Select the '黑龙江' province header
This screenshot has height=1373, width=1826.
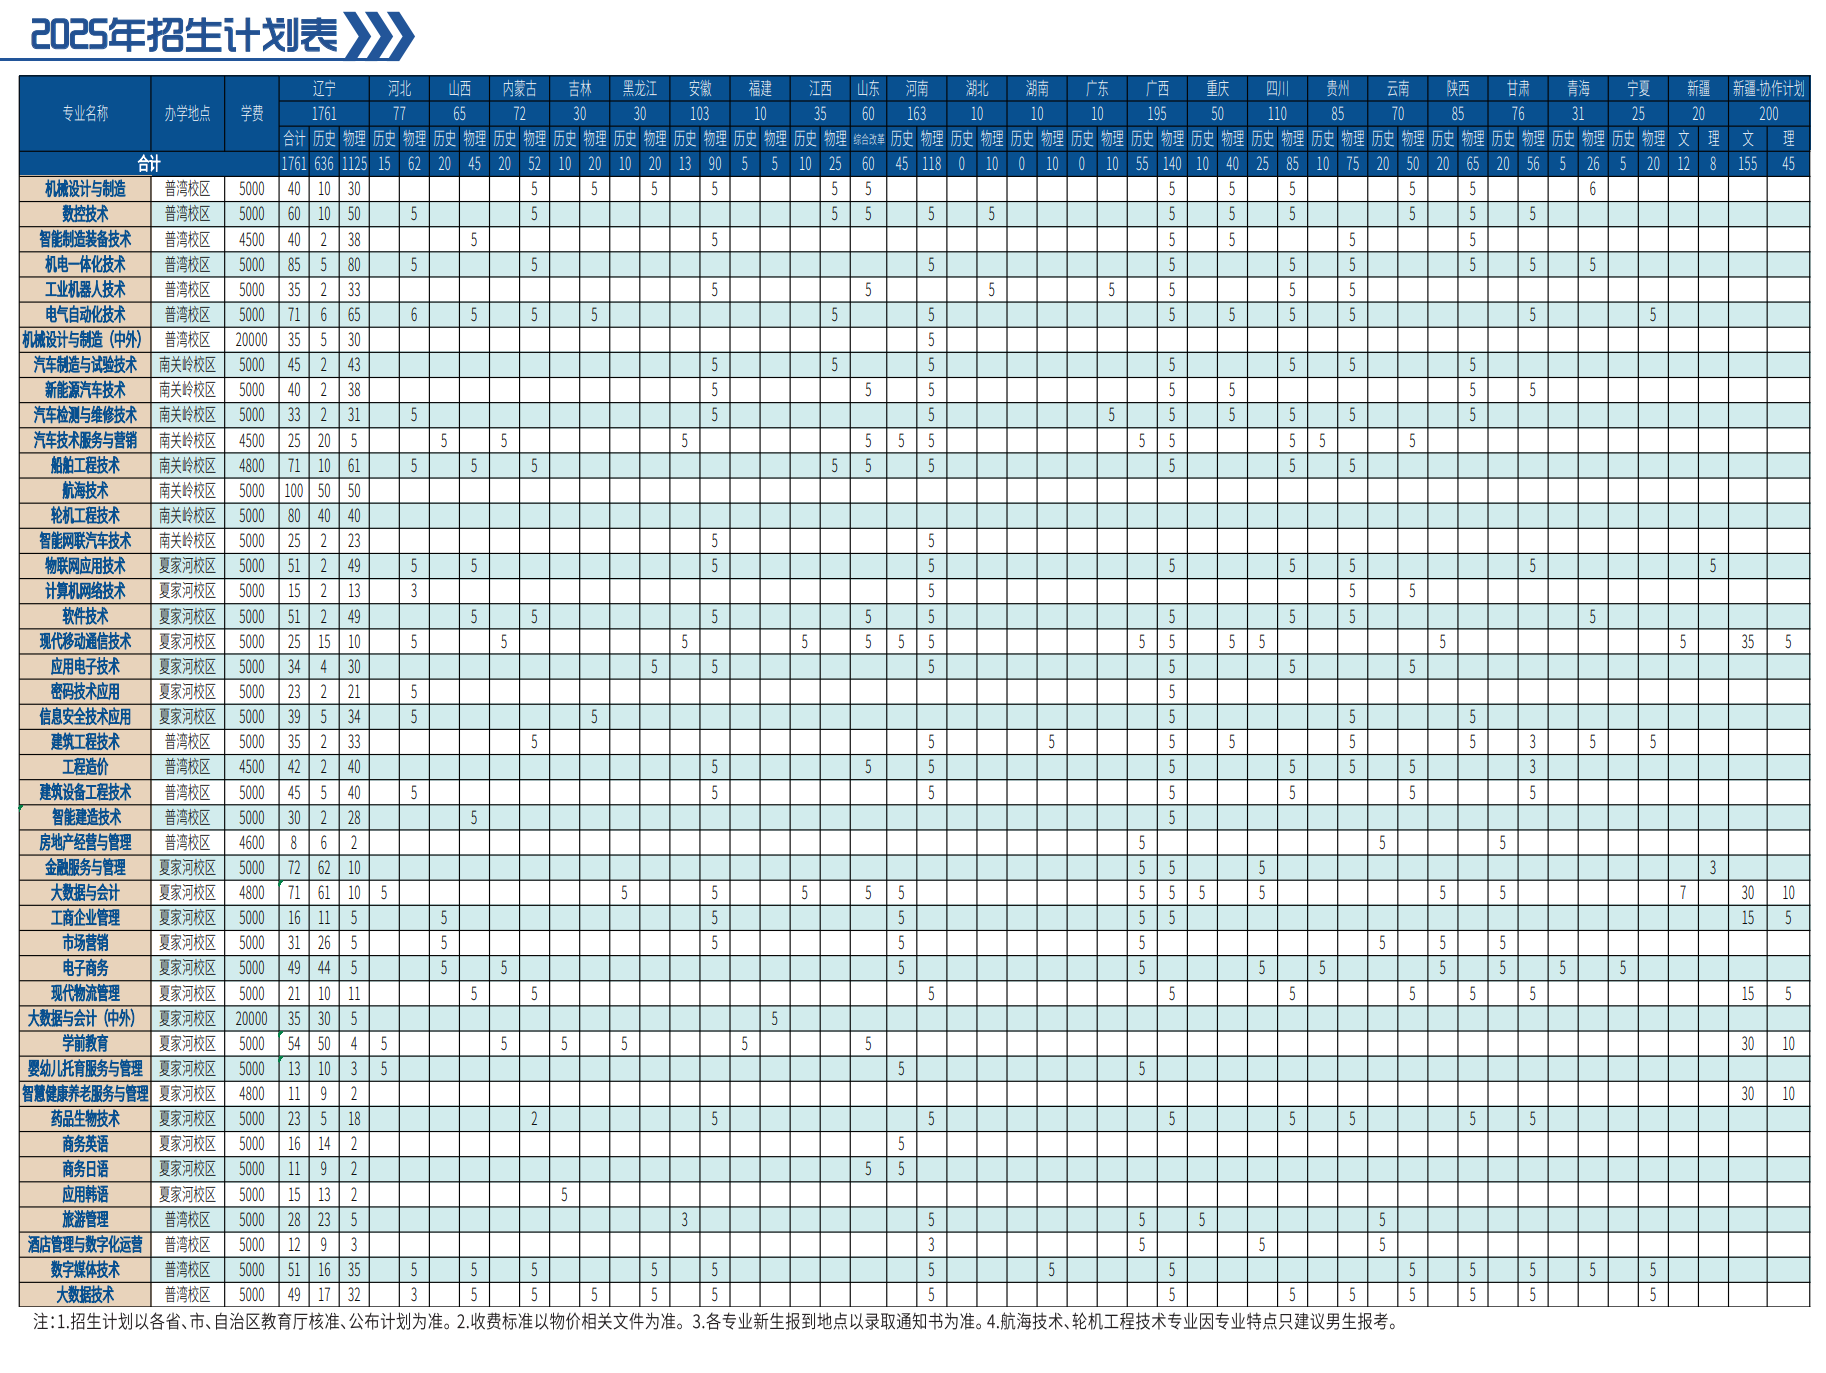coord(639,89)
